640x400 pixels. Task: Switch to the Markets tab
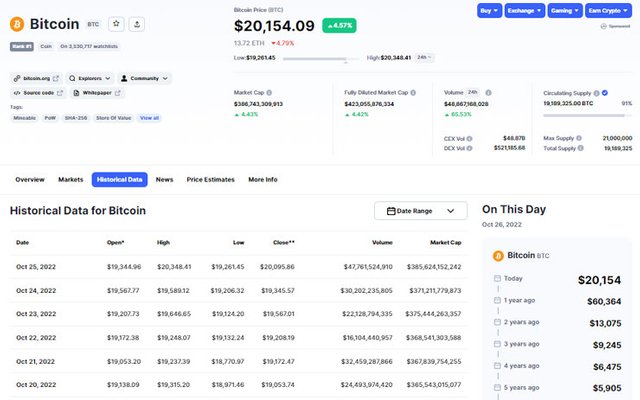coord(71,180)
